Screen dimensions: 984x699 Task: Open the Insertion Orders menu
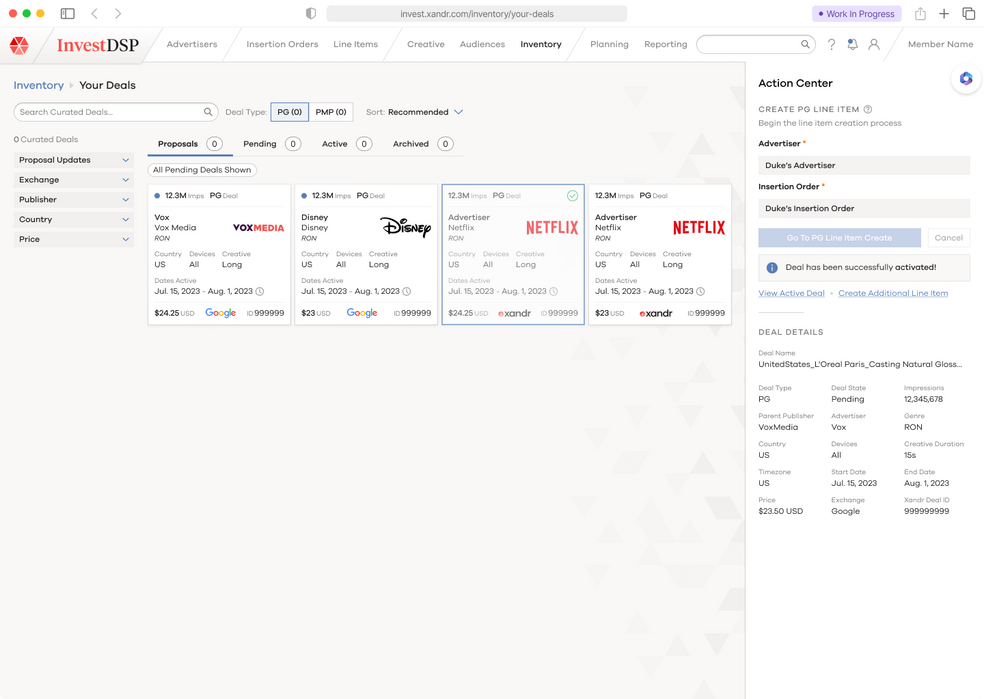point(282,44)
